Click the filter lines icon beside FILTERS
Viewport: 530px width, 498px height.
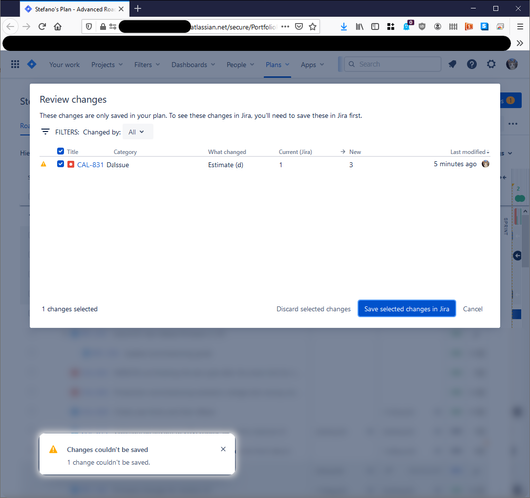coord(45,132)
